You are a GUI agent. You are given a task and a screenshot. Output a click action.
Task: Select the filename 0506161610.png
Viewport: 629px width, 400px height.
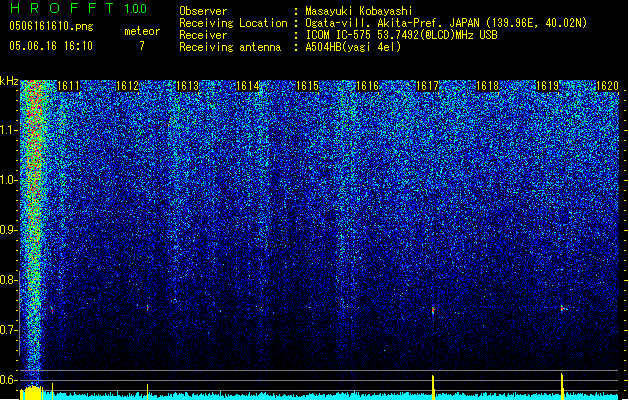51,26
